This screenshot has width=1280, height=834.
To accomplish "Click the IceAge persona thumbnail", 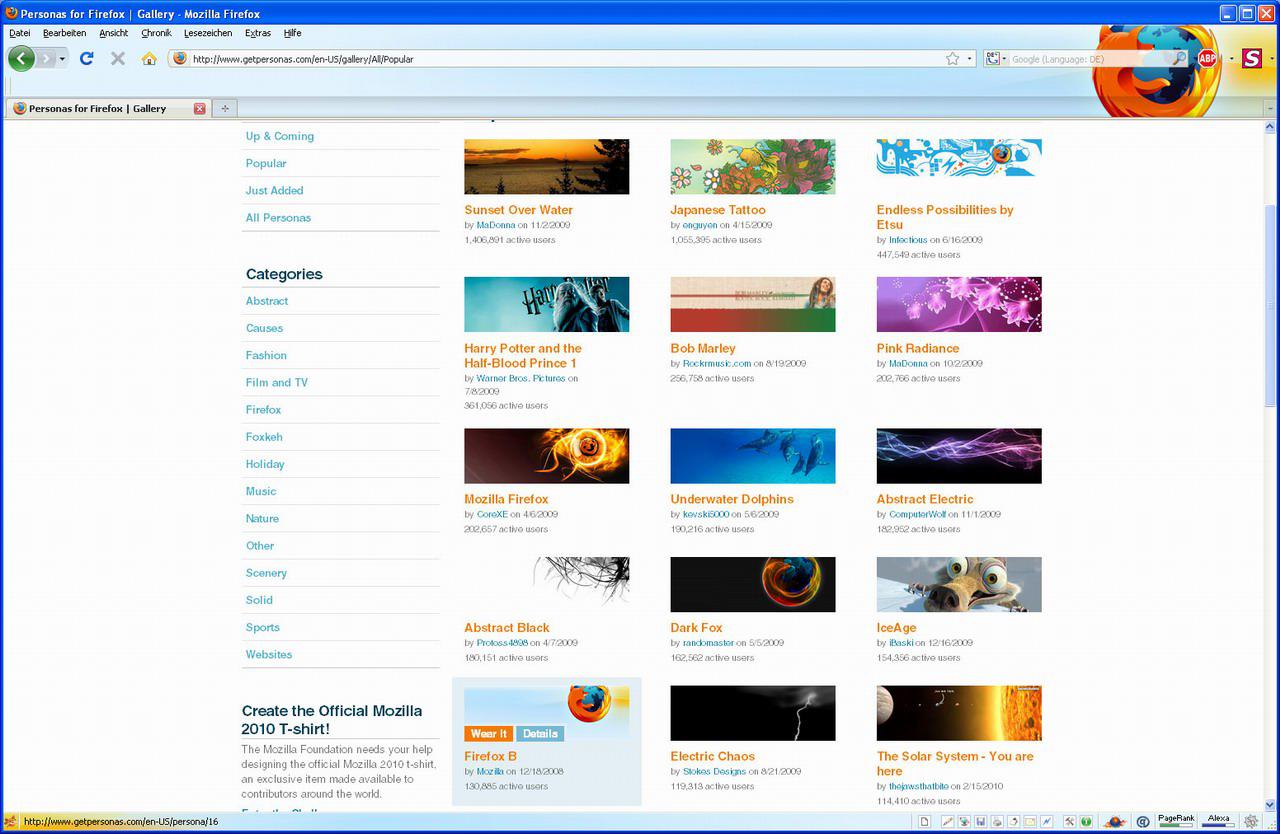I will point(959,584).
